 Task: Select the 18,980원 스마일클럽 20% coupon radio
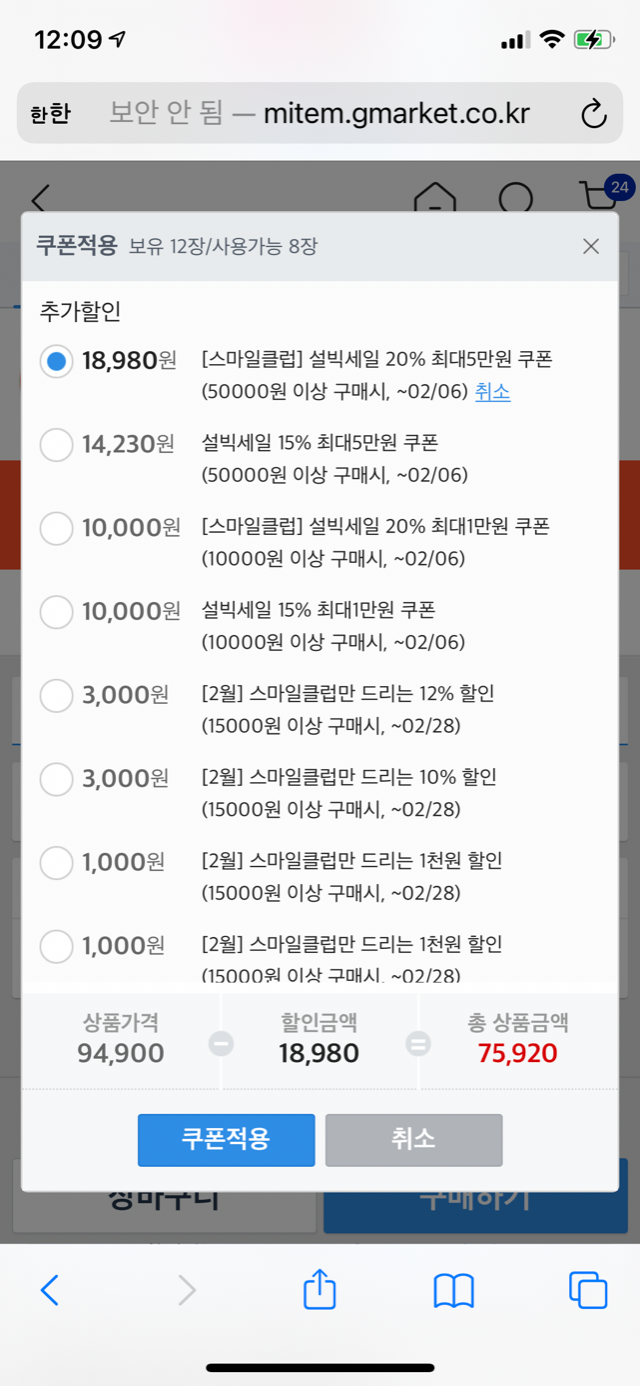click(57, 361)
